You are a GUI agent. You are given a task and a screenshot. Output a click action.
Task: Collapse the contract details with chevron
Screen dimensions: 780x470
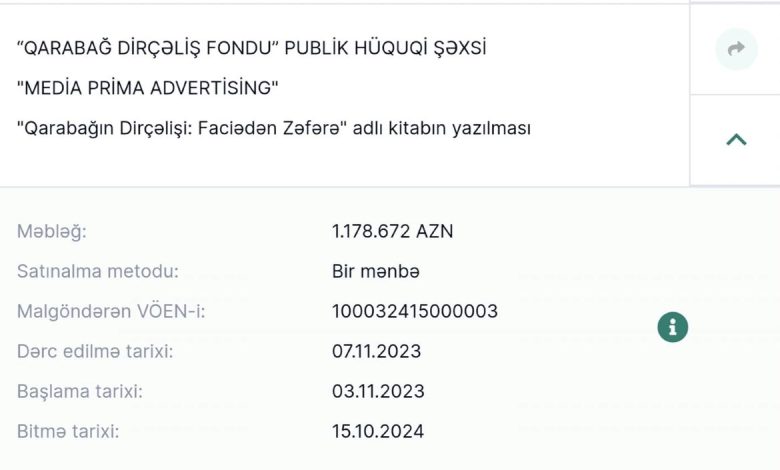pyautogui.click(x=736, y=140)
